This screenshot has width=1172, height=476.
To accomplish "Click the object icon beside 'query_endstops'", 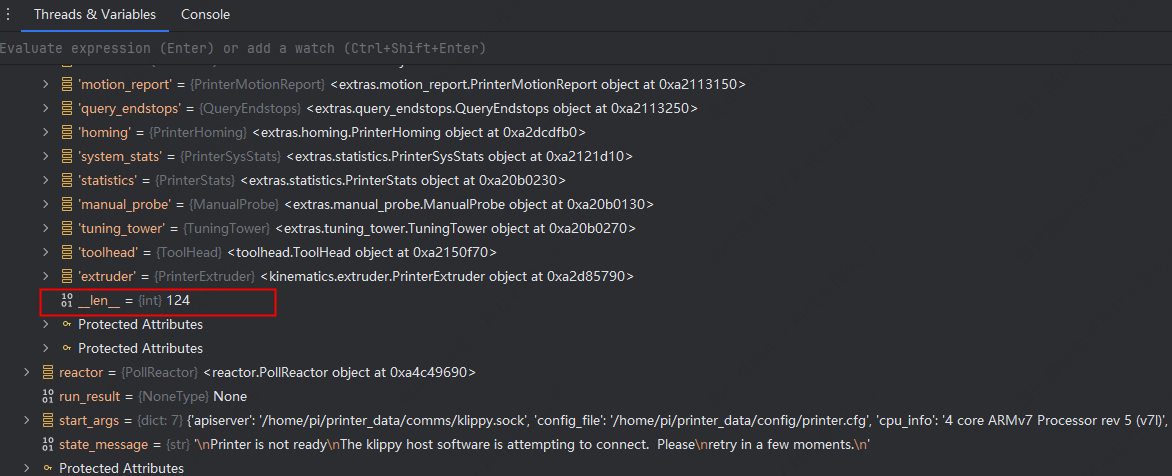I will pyautogui.click(x=67, y=108).
